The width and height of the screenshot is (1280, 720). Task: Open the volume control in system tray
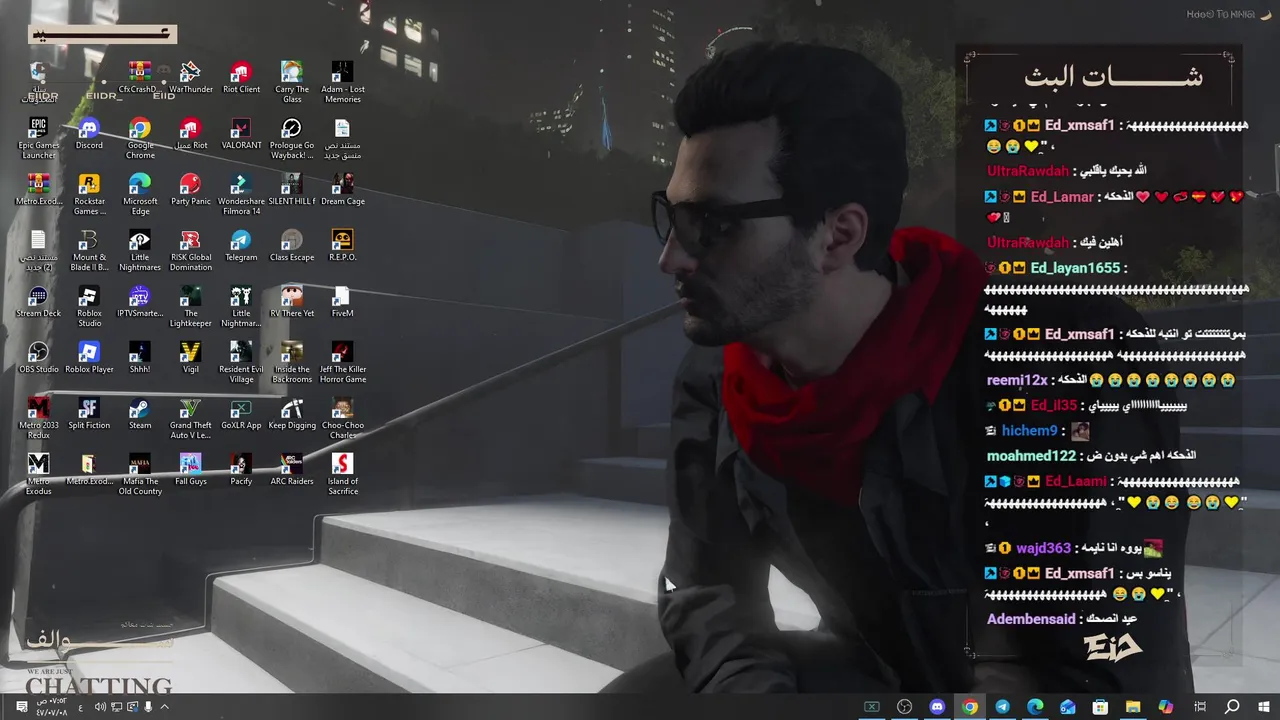coord(100,707)
